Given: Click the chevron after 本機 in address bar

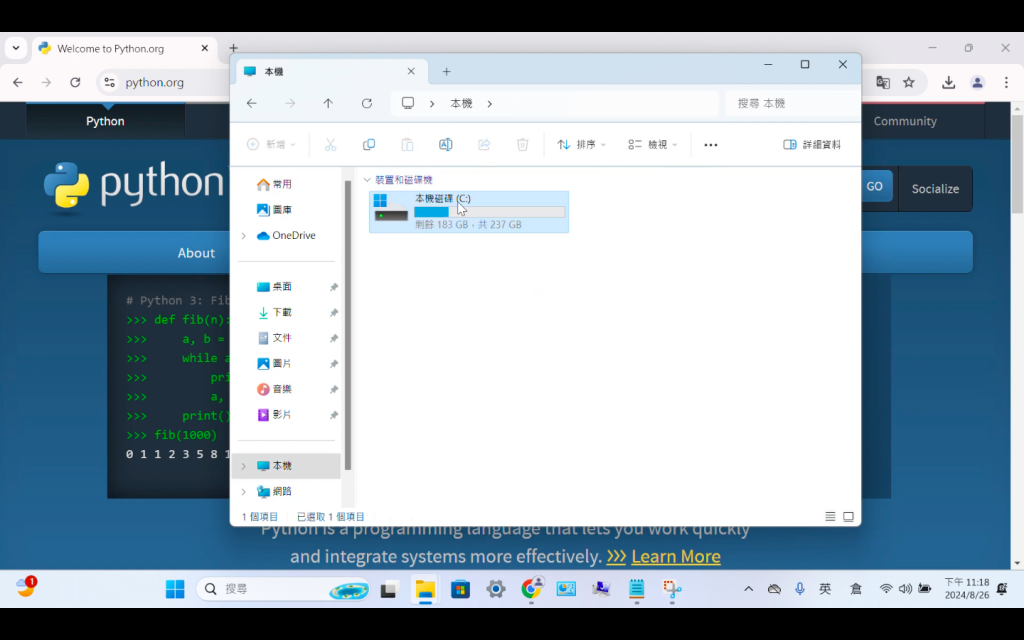Looking at the screenshot, I should [x=490, y=103].
